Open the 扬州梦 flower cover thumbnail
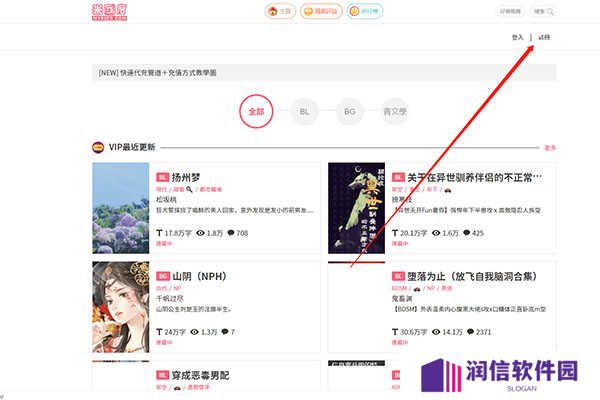Viewport: 600px width, 400px height. (121, 208)
